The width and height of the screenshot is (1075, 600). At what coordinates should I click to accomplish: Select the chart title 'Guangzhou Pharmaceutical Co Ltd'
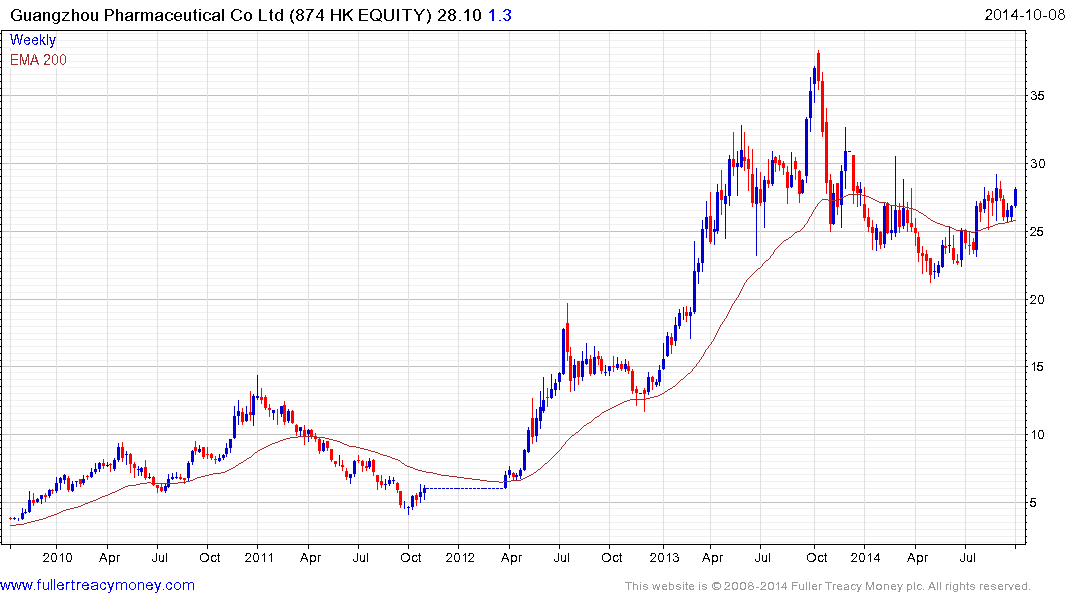point(147,15)
